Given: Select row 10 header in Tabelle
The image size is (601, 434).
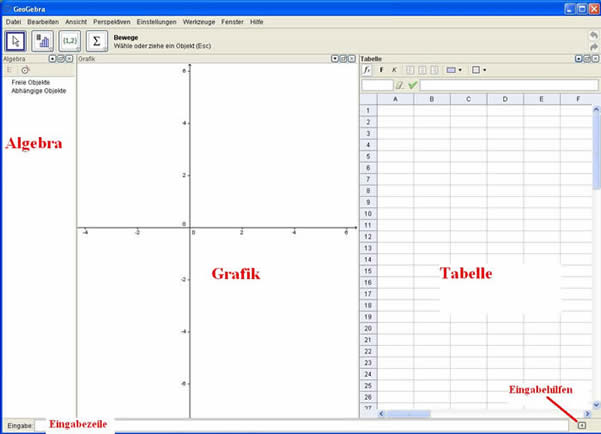Looking at the screenshot, I should pos(368,214).
